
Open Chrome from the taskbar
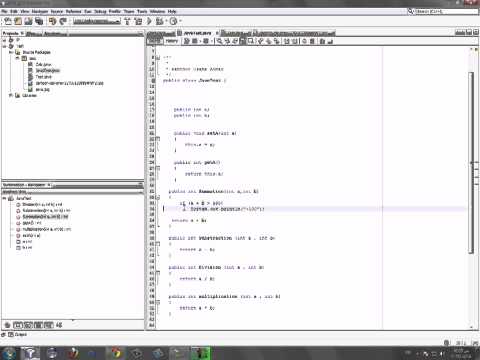[x=116, y=353]
